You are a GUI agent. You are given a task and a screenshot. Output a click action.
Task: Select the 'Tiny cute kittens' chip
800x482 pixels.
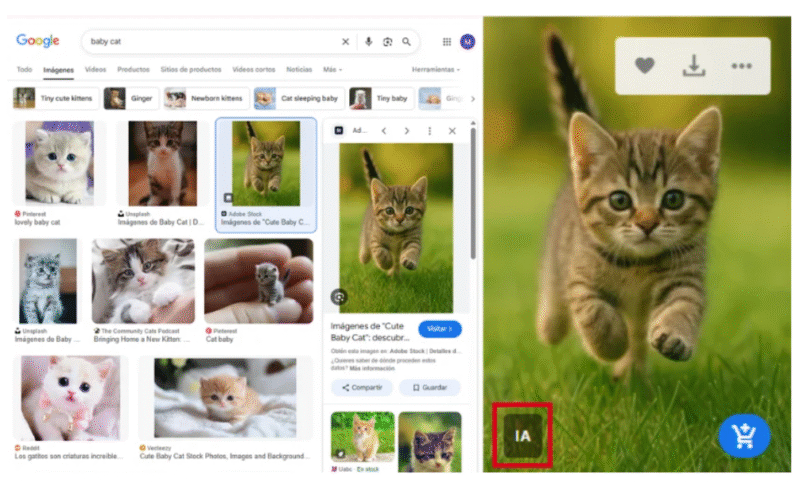pyautogui.click(x=55, y=98)
